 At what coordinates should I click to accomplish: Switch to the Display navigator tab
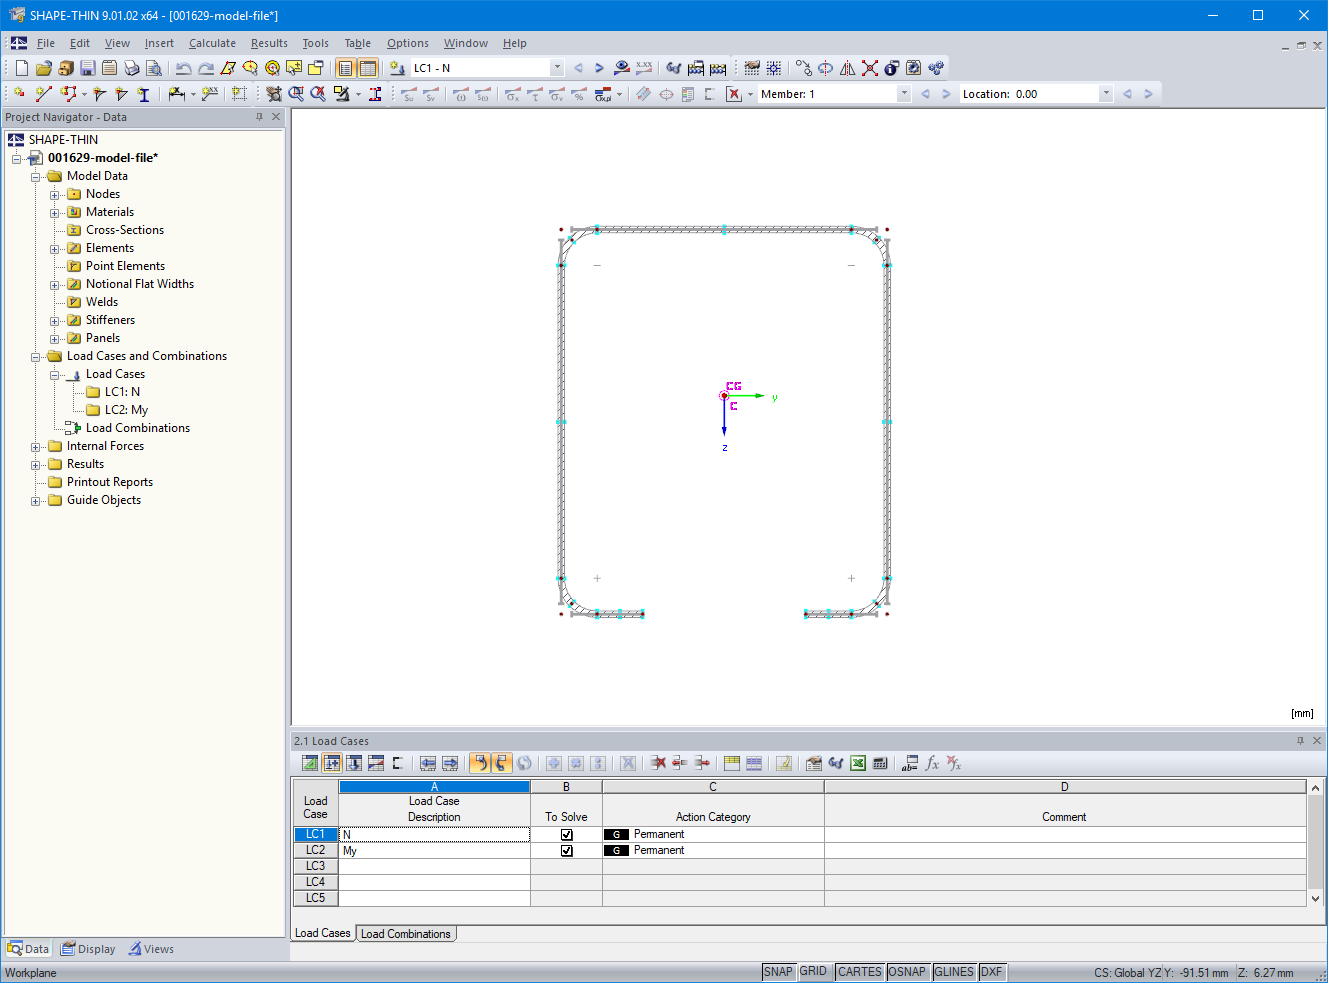pyautogui.click(x=88, y=949)
